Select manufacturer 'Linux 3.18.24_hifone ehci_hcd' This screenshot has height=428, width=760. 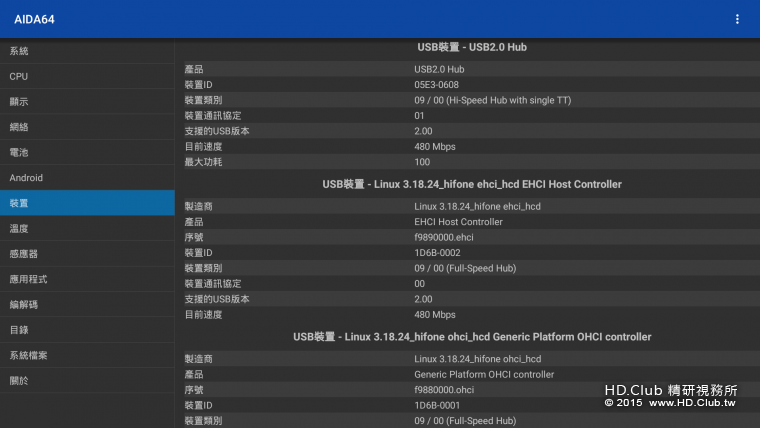(477, 206)
